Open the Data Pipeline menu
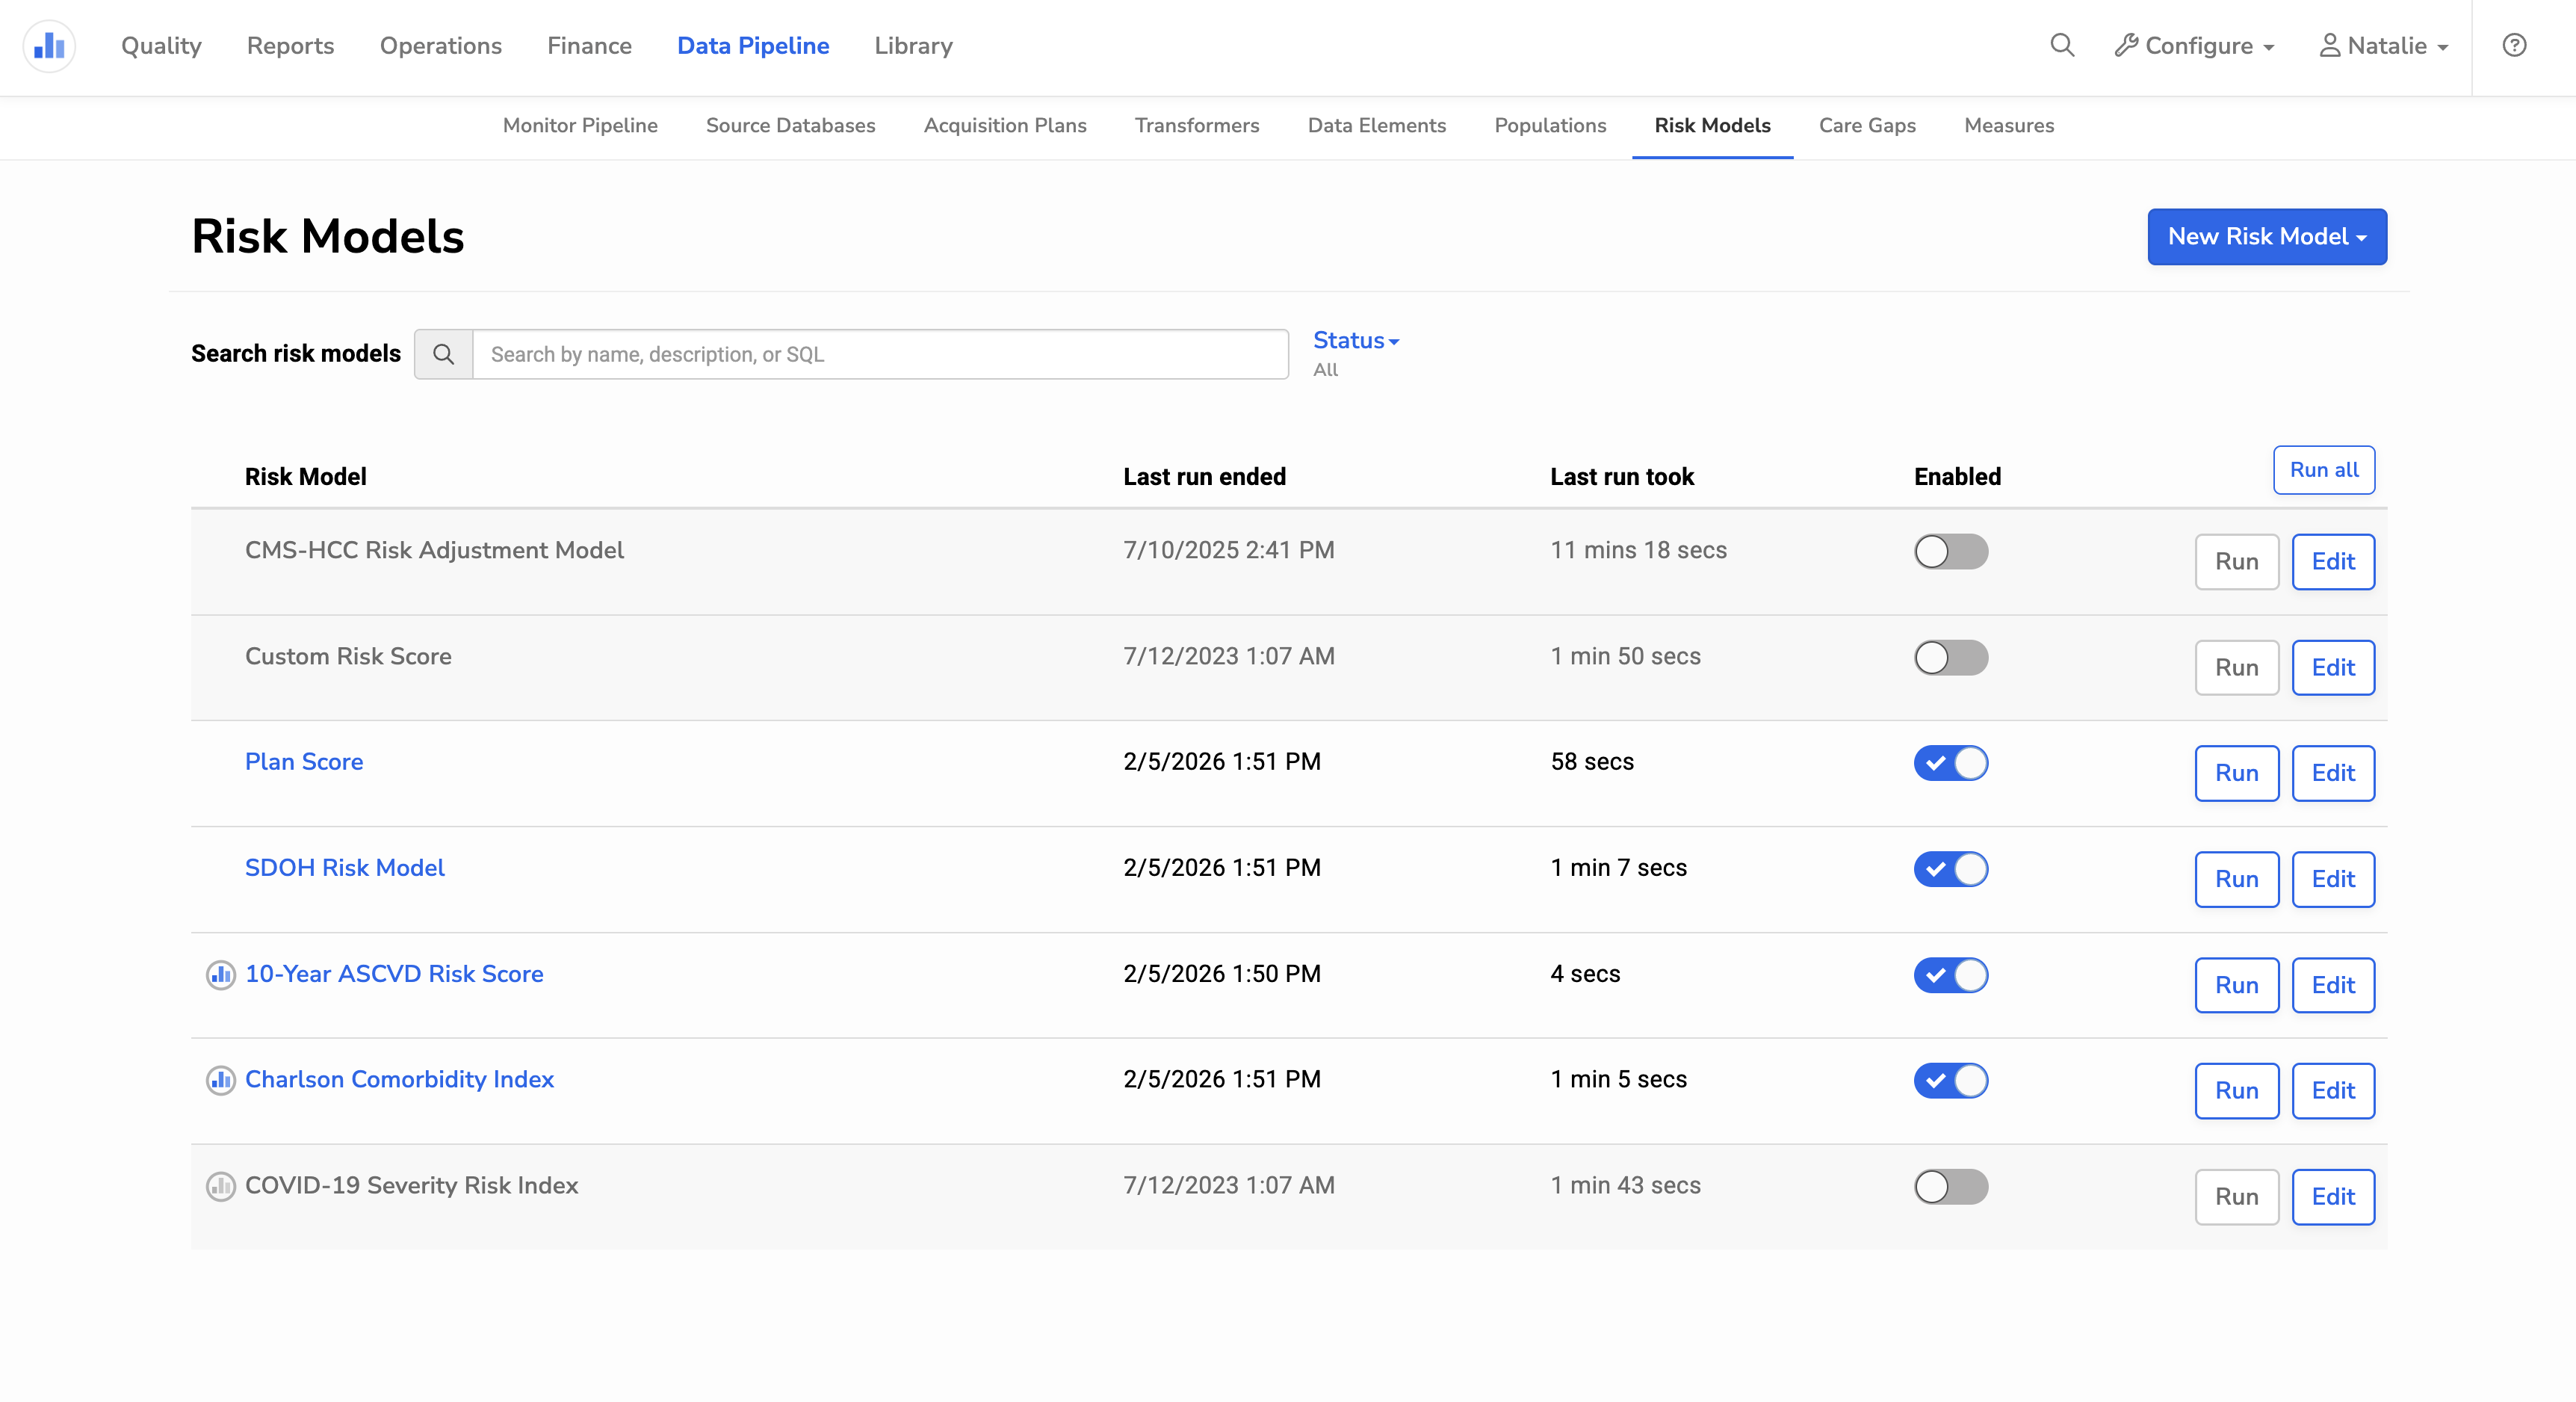Image resolution: width=2576 pixels, height=1402 pixels. [x=753, y=46]
